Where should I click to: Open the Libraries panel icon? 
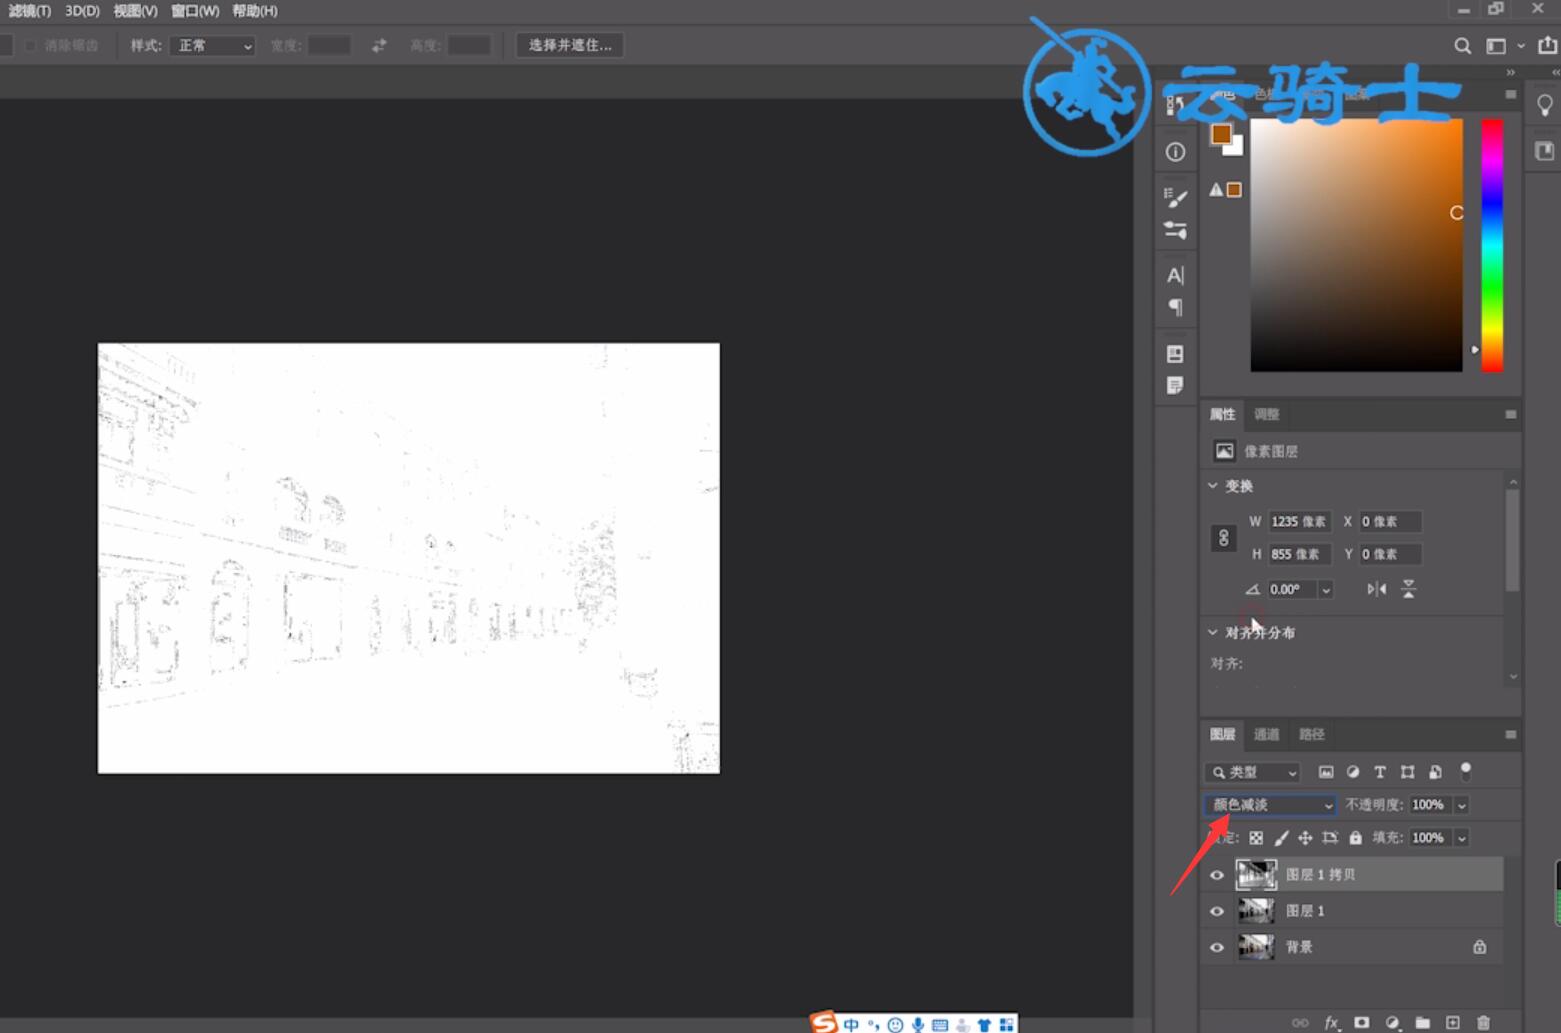(x=1545, y=151)
